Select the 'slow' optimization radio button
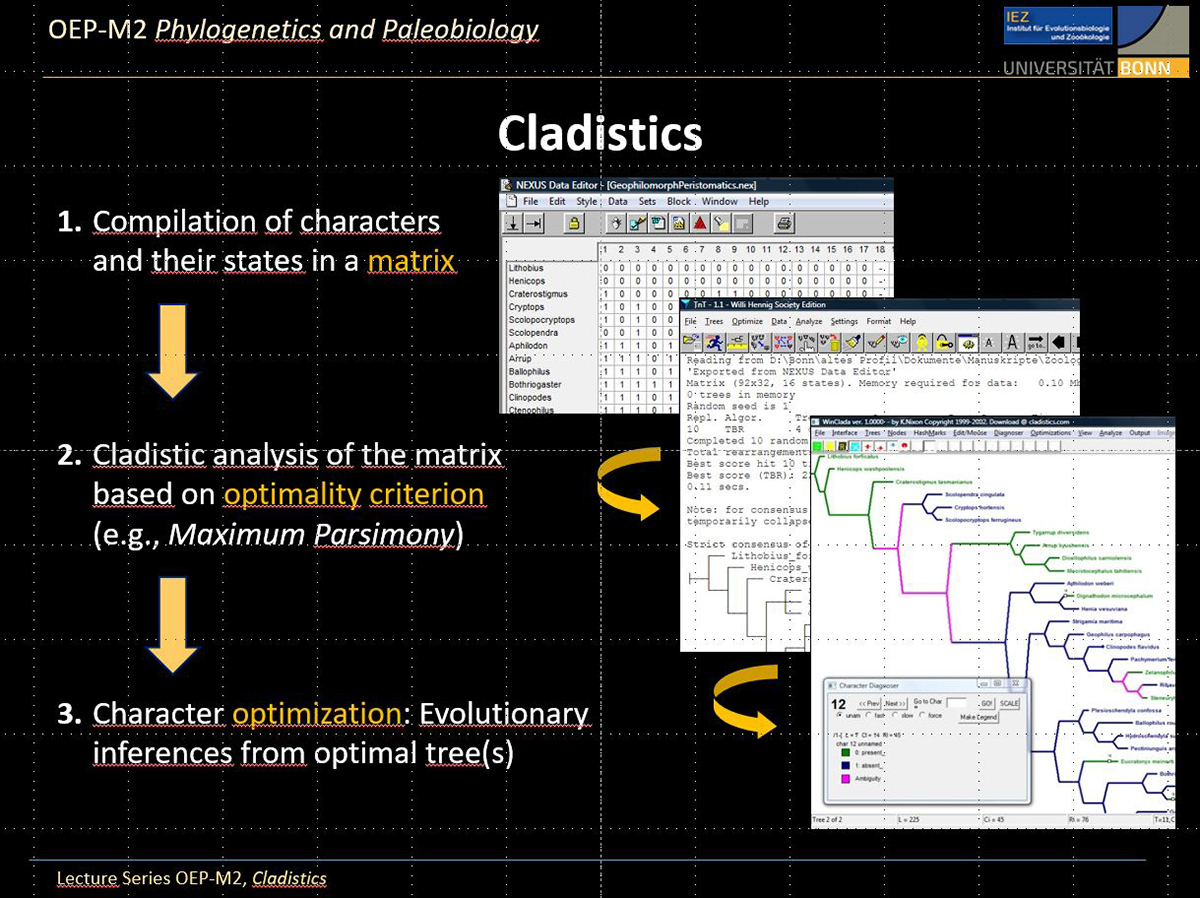 (895, 715)
